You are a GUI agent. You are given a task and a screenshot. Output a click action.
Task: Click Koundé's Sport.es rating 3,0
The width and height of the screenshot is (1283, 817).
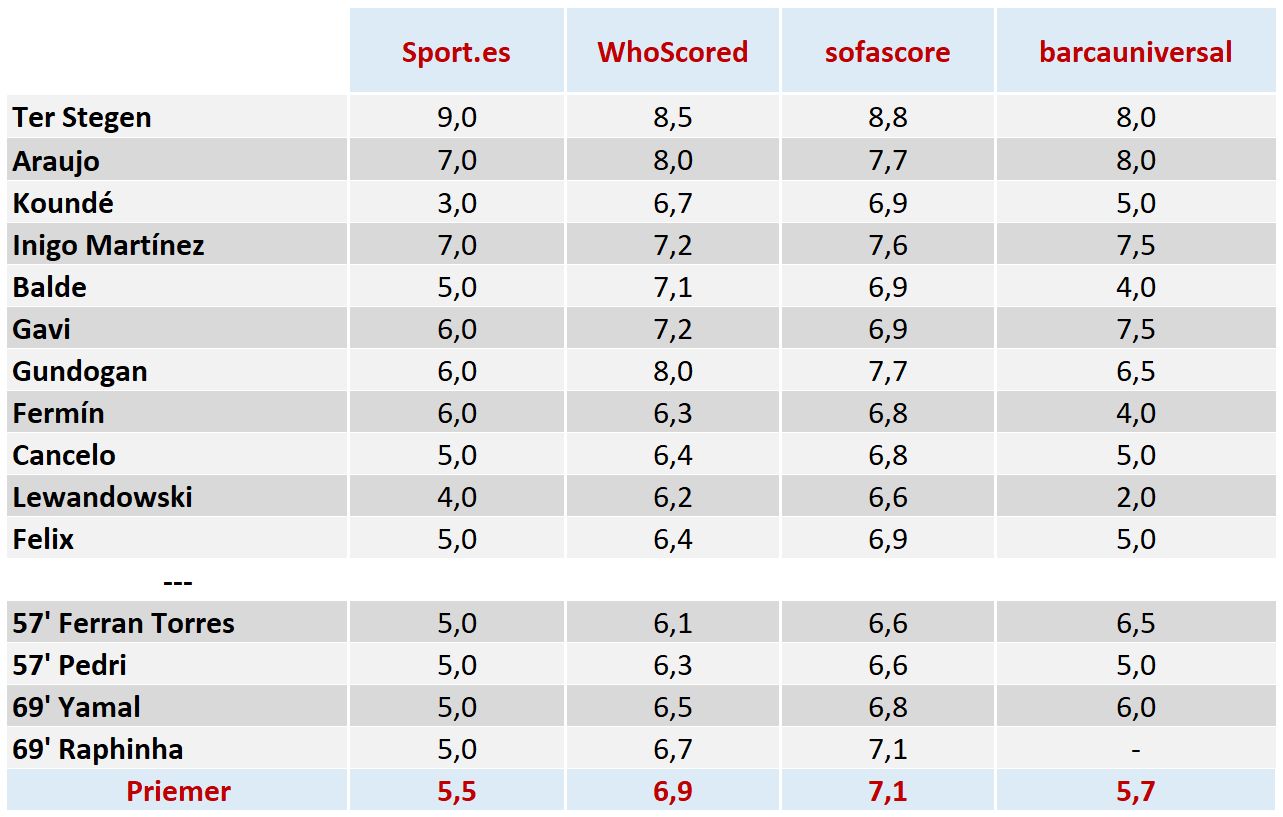(x=456, y=203)
